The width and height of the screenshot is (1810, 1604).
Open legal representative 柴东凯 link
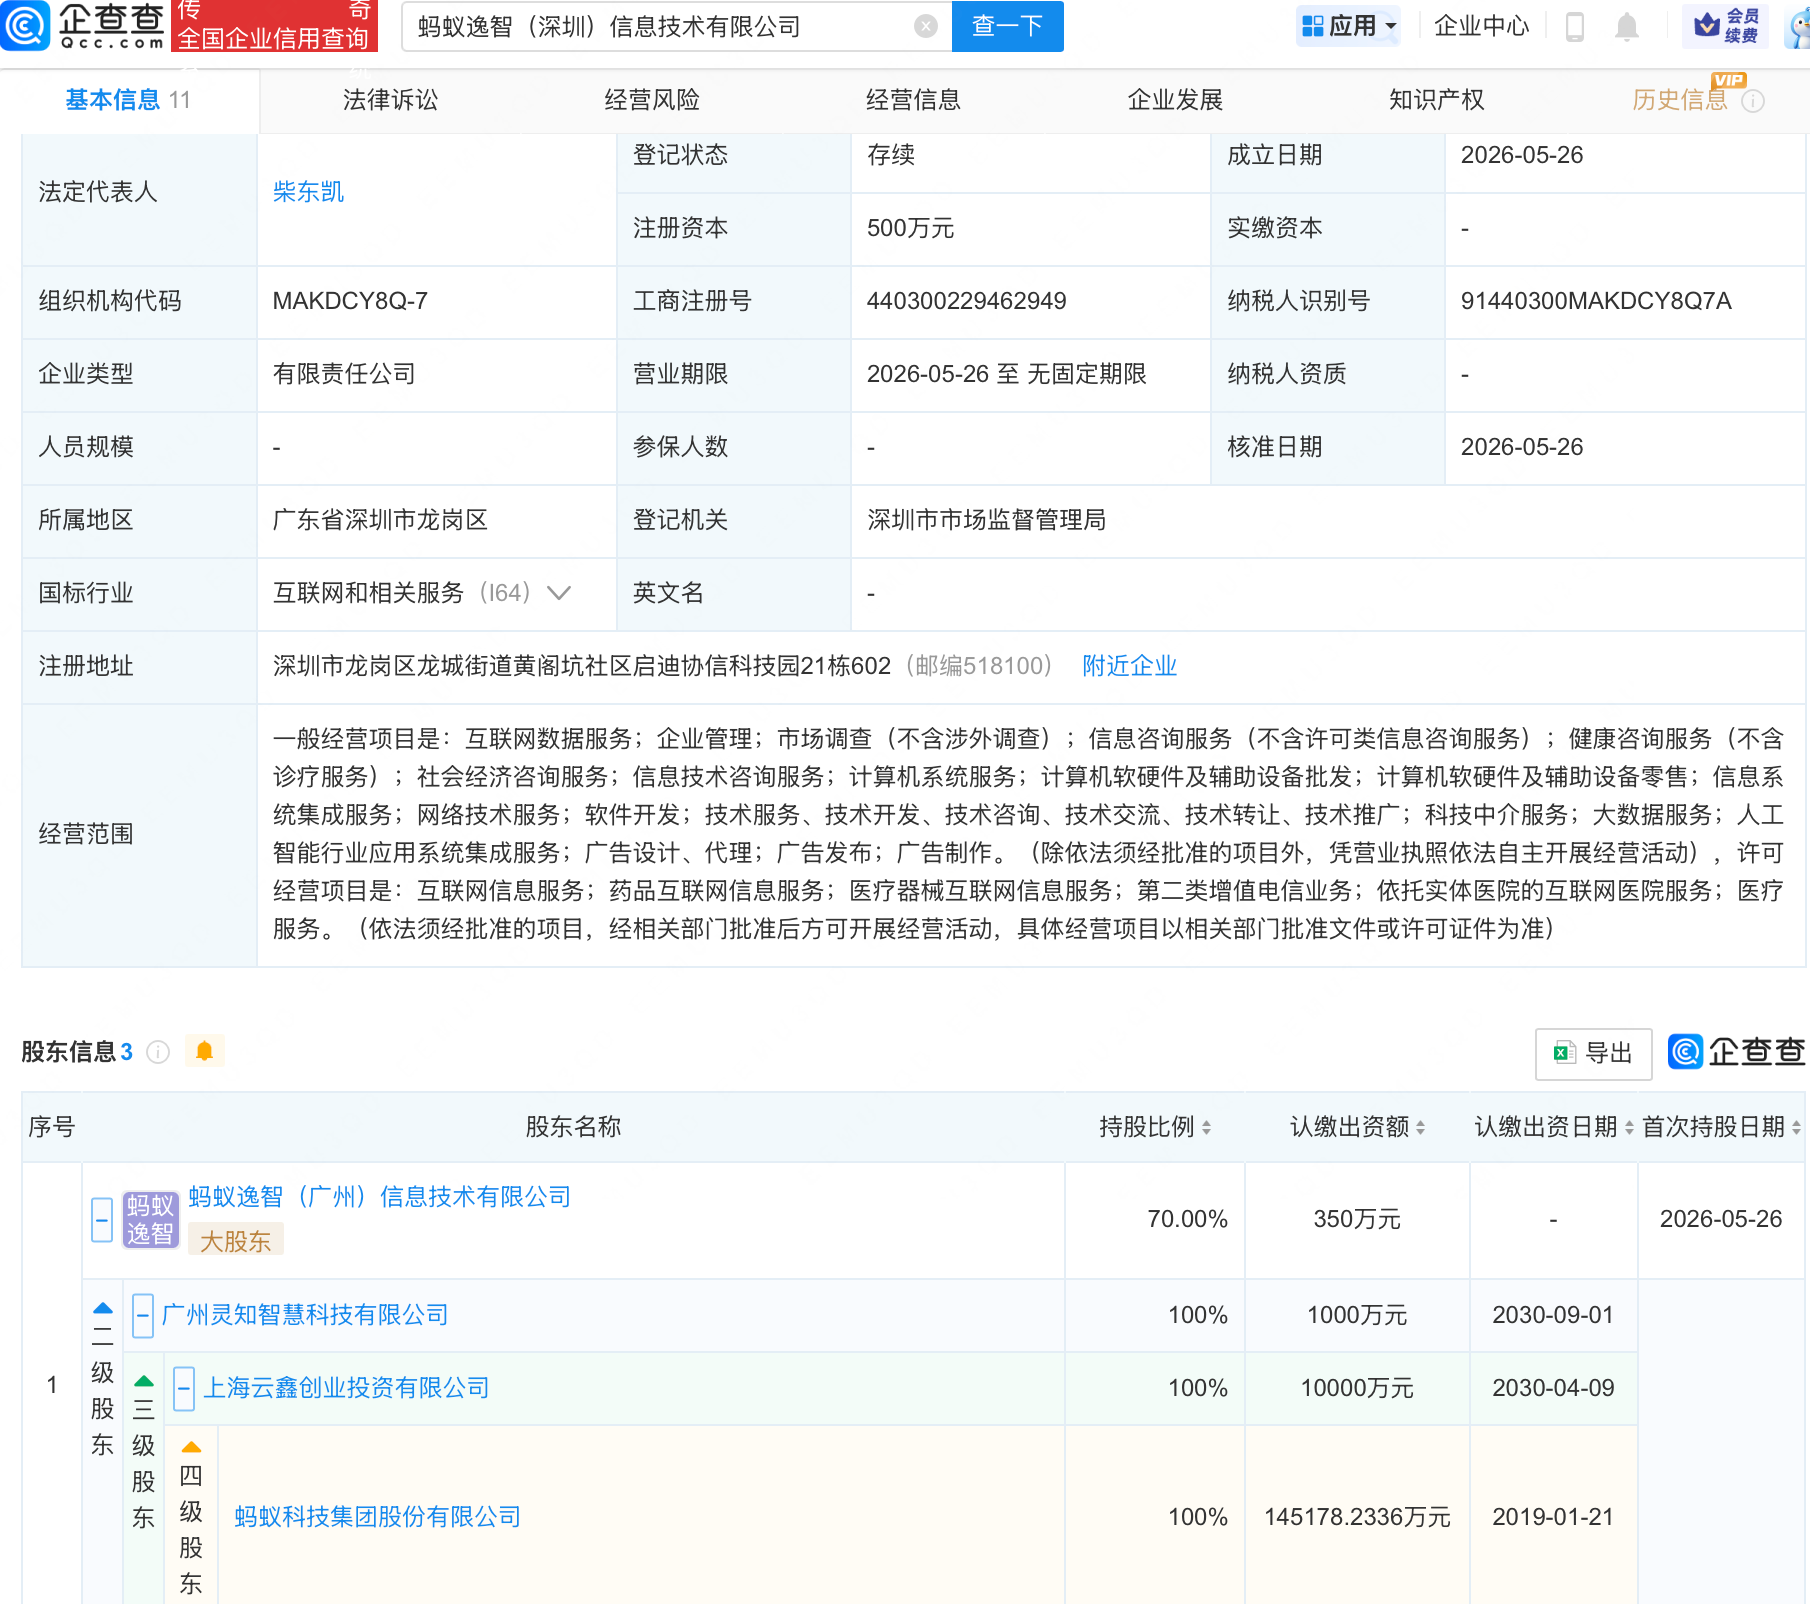pyautogui.click(x=308, y=192)
